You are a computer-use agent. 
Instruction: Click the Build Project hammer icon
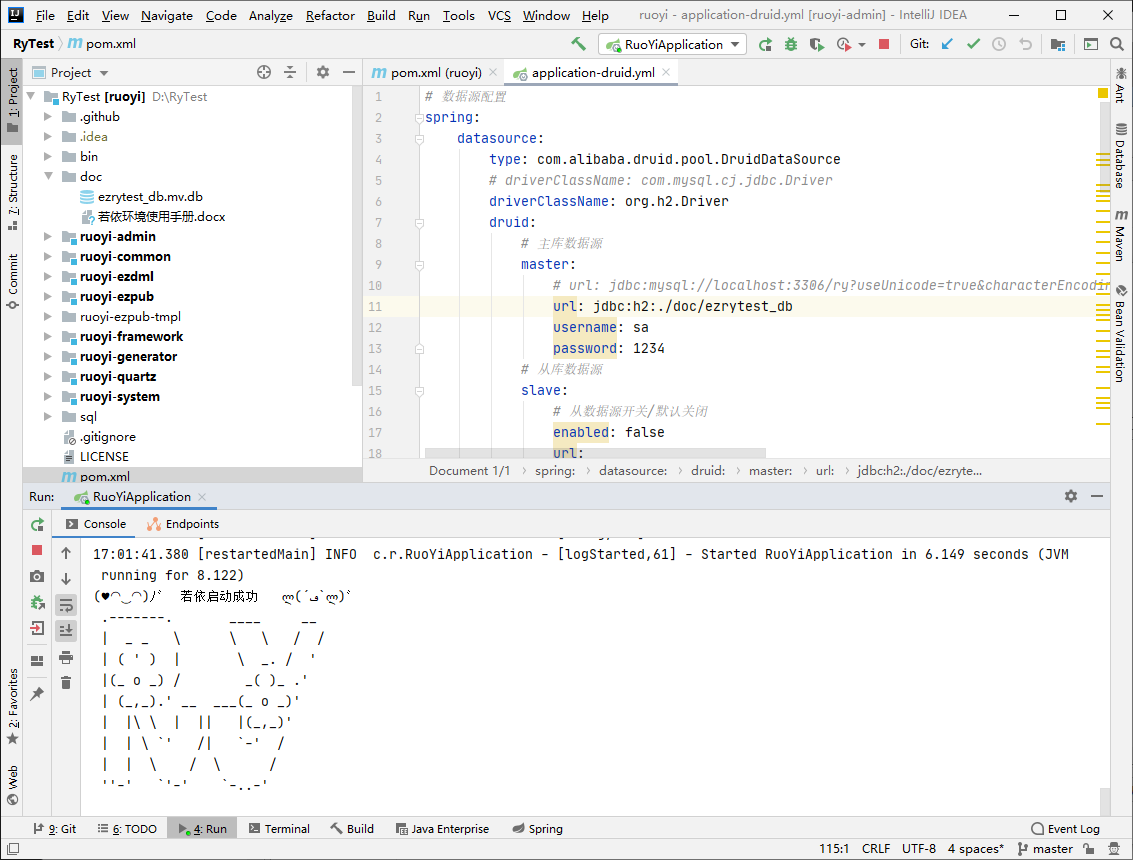click(x=578, y=44)
